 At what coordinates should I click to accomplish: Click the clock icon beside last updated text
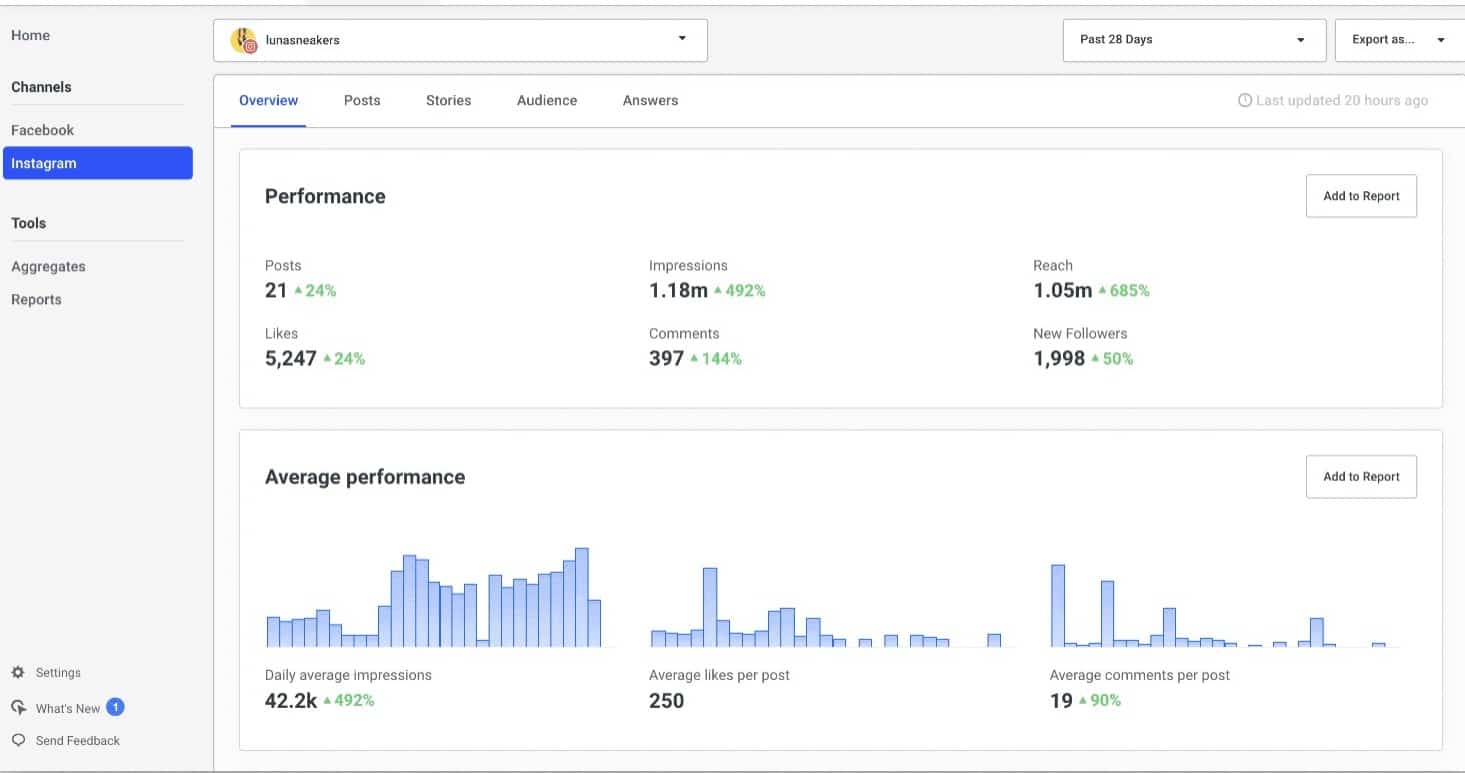(x=1244, y=100)
